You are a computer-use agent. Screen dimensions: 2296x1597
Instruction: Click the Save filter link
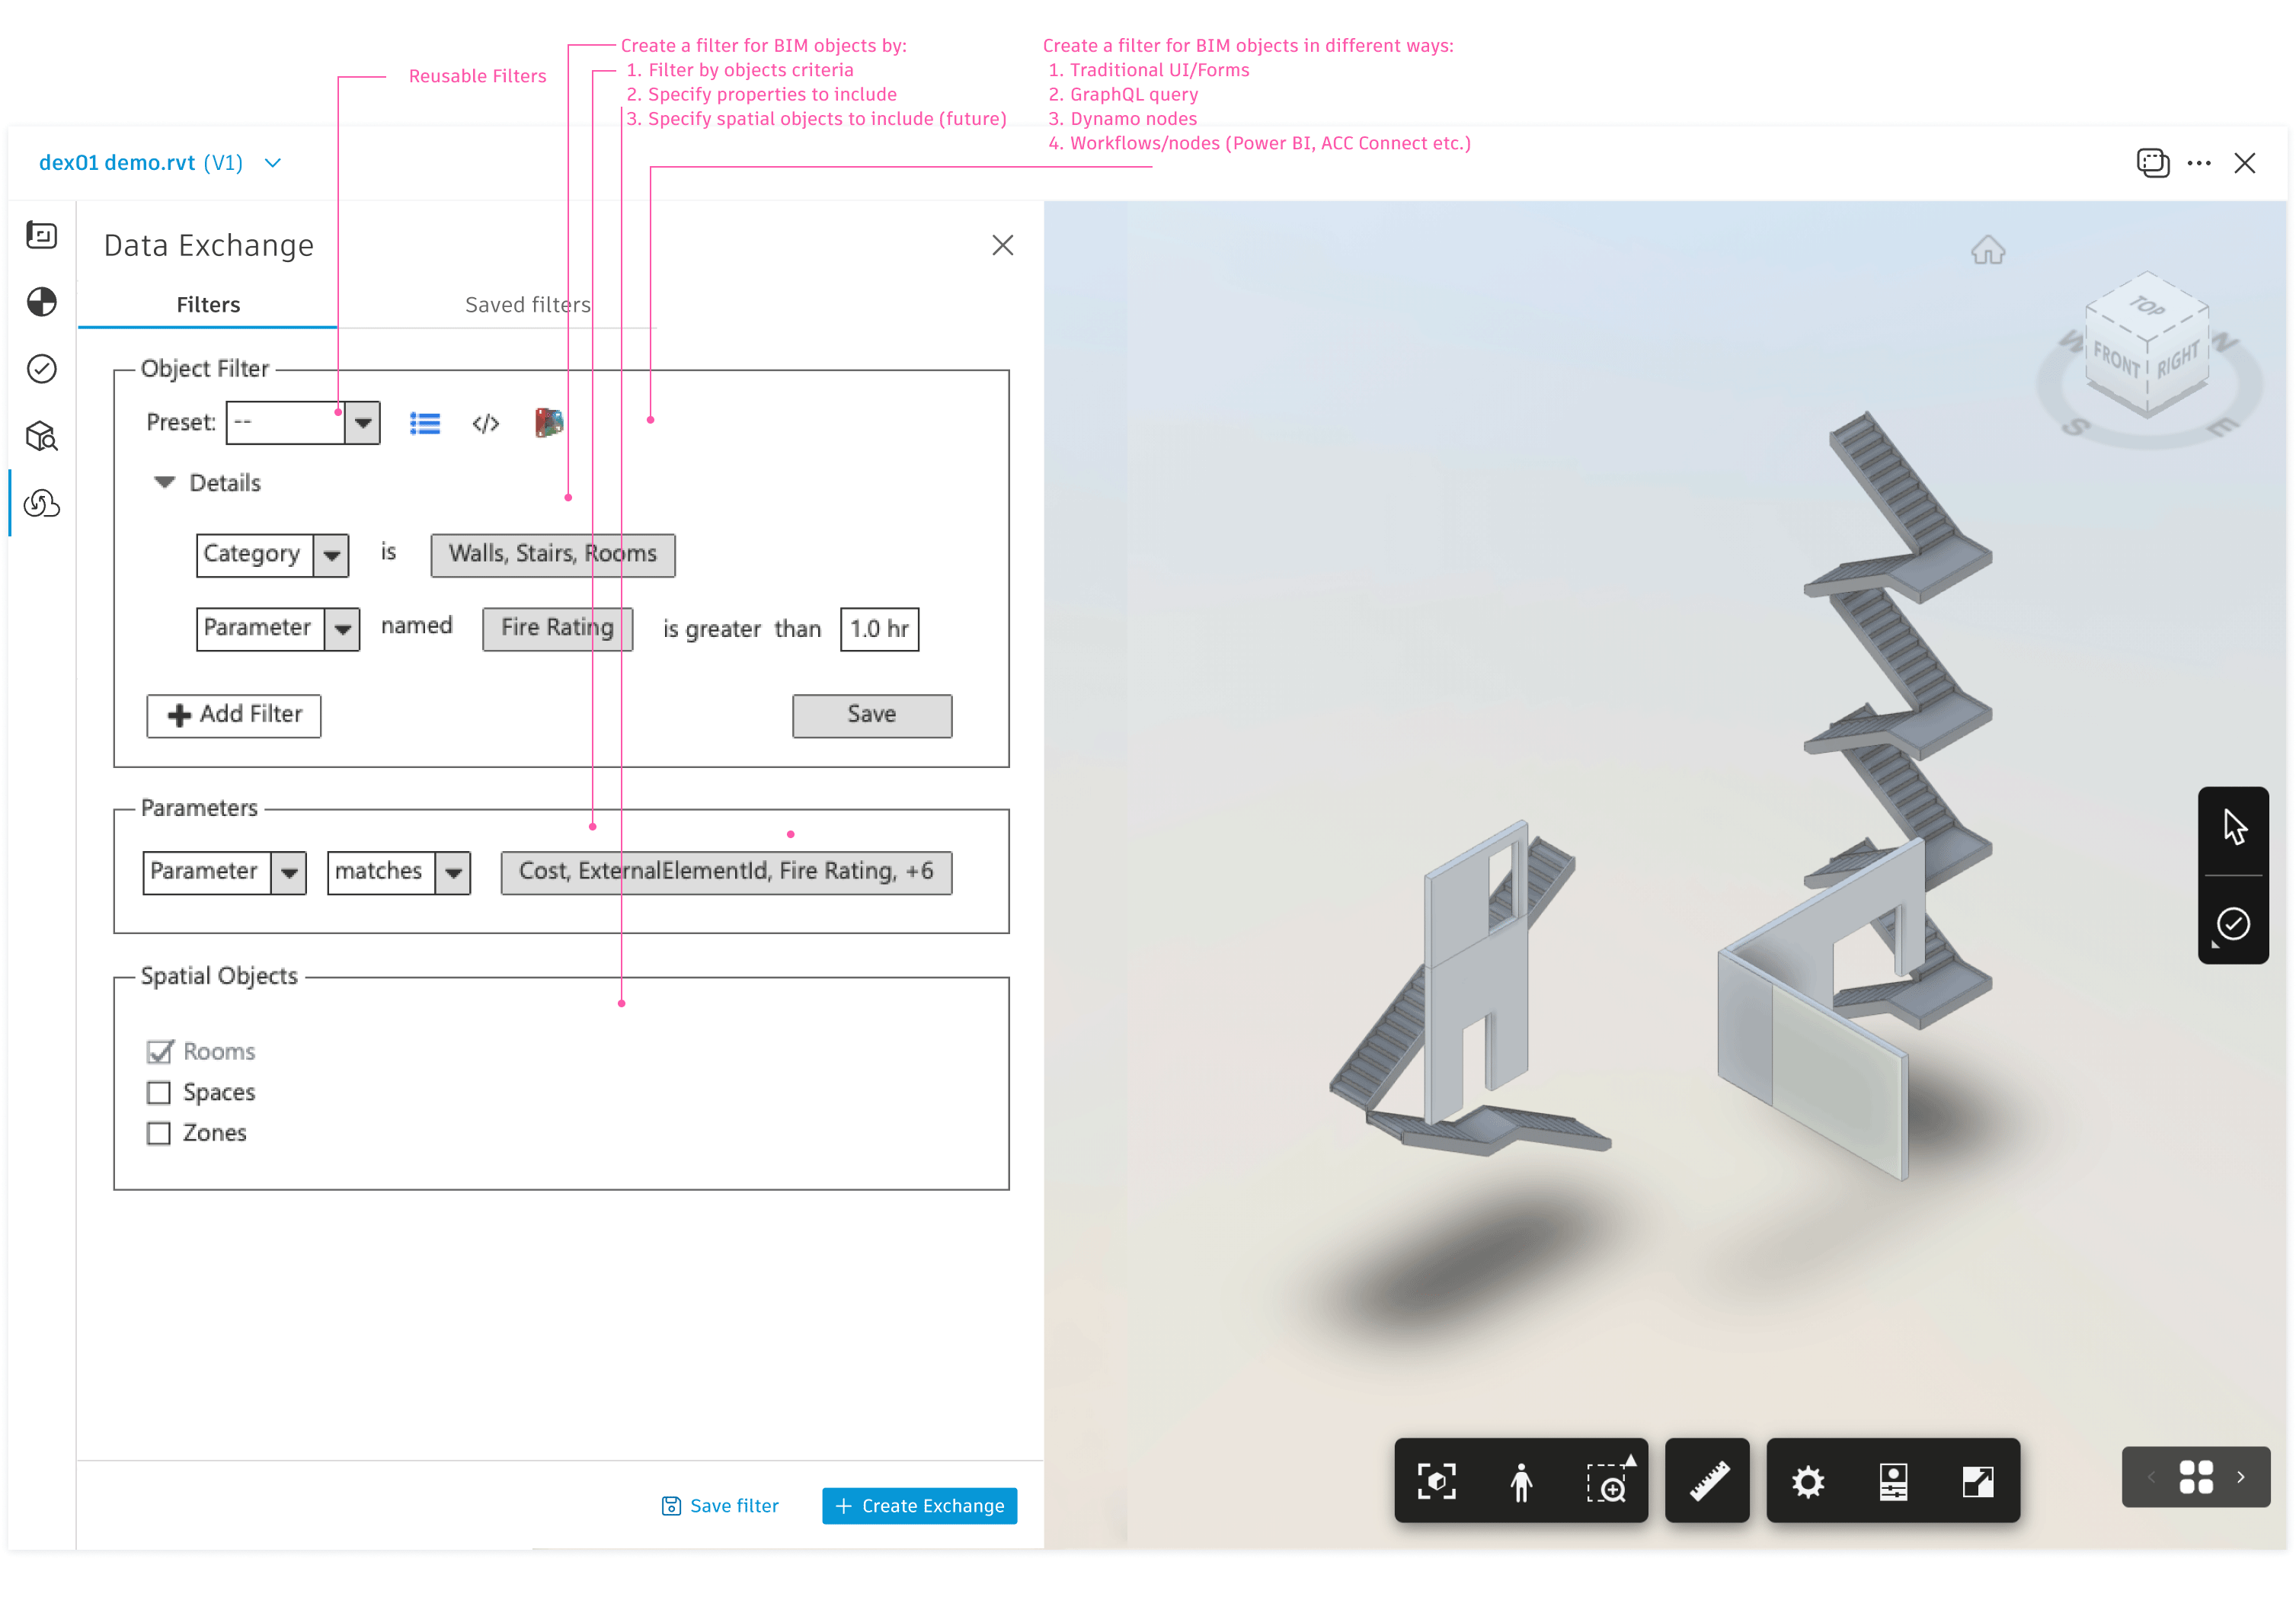720,1505
